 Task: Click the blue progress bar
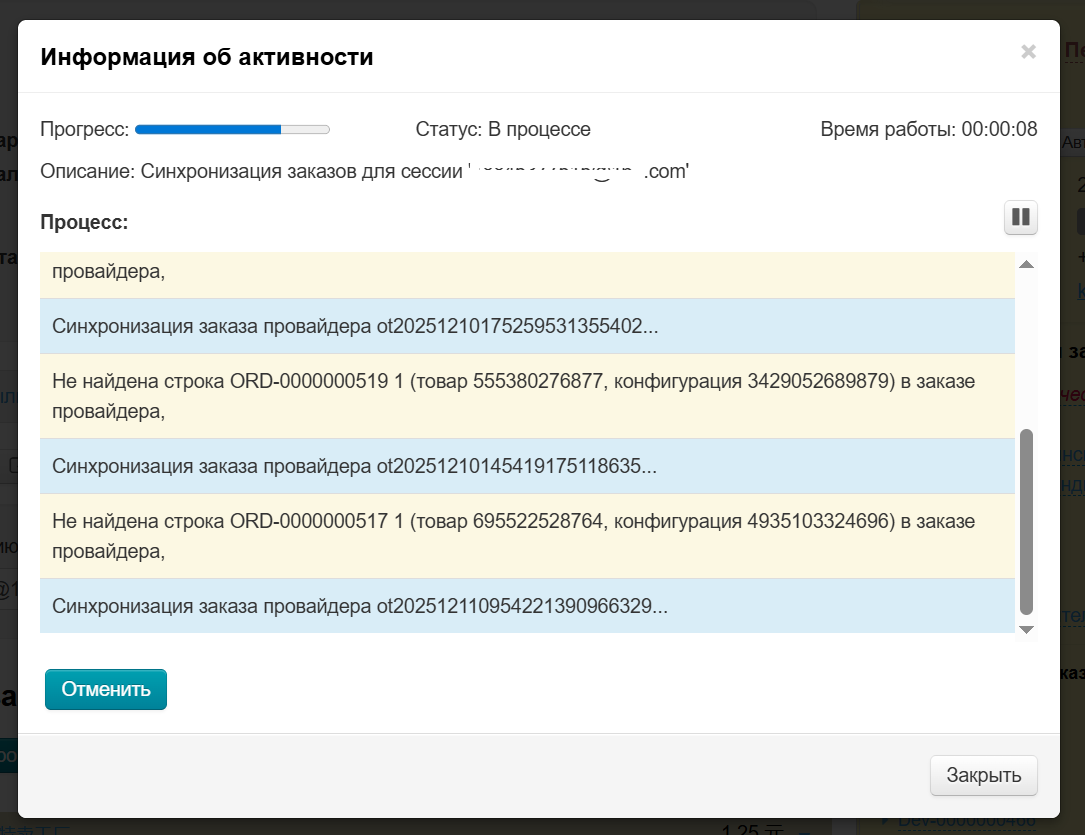click(x=232, y=129)
